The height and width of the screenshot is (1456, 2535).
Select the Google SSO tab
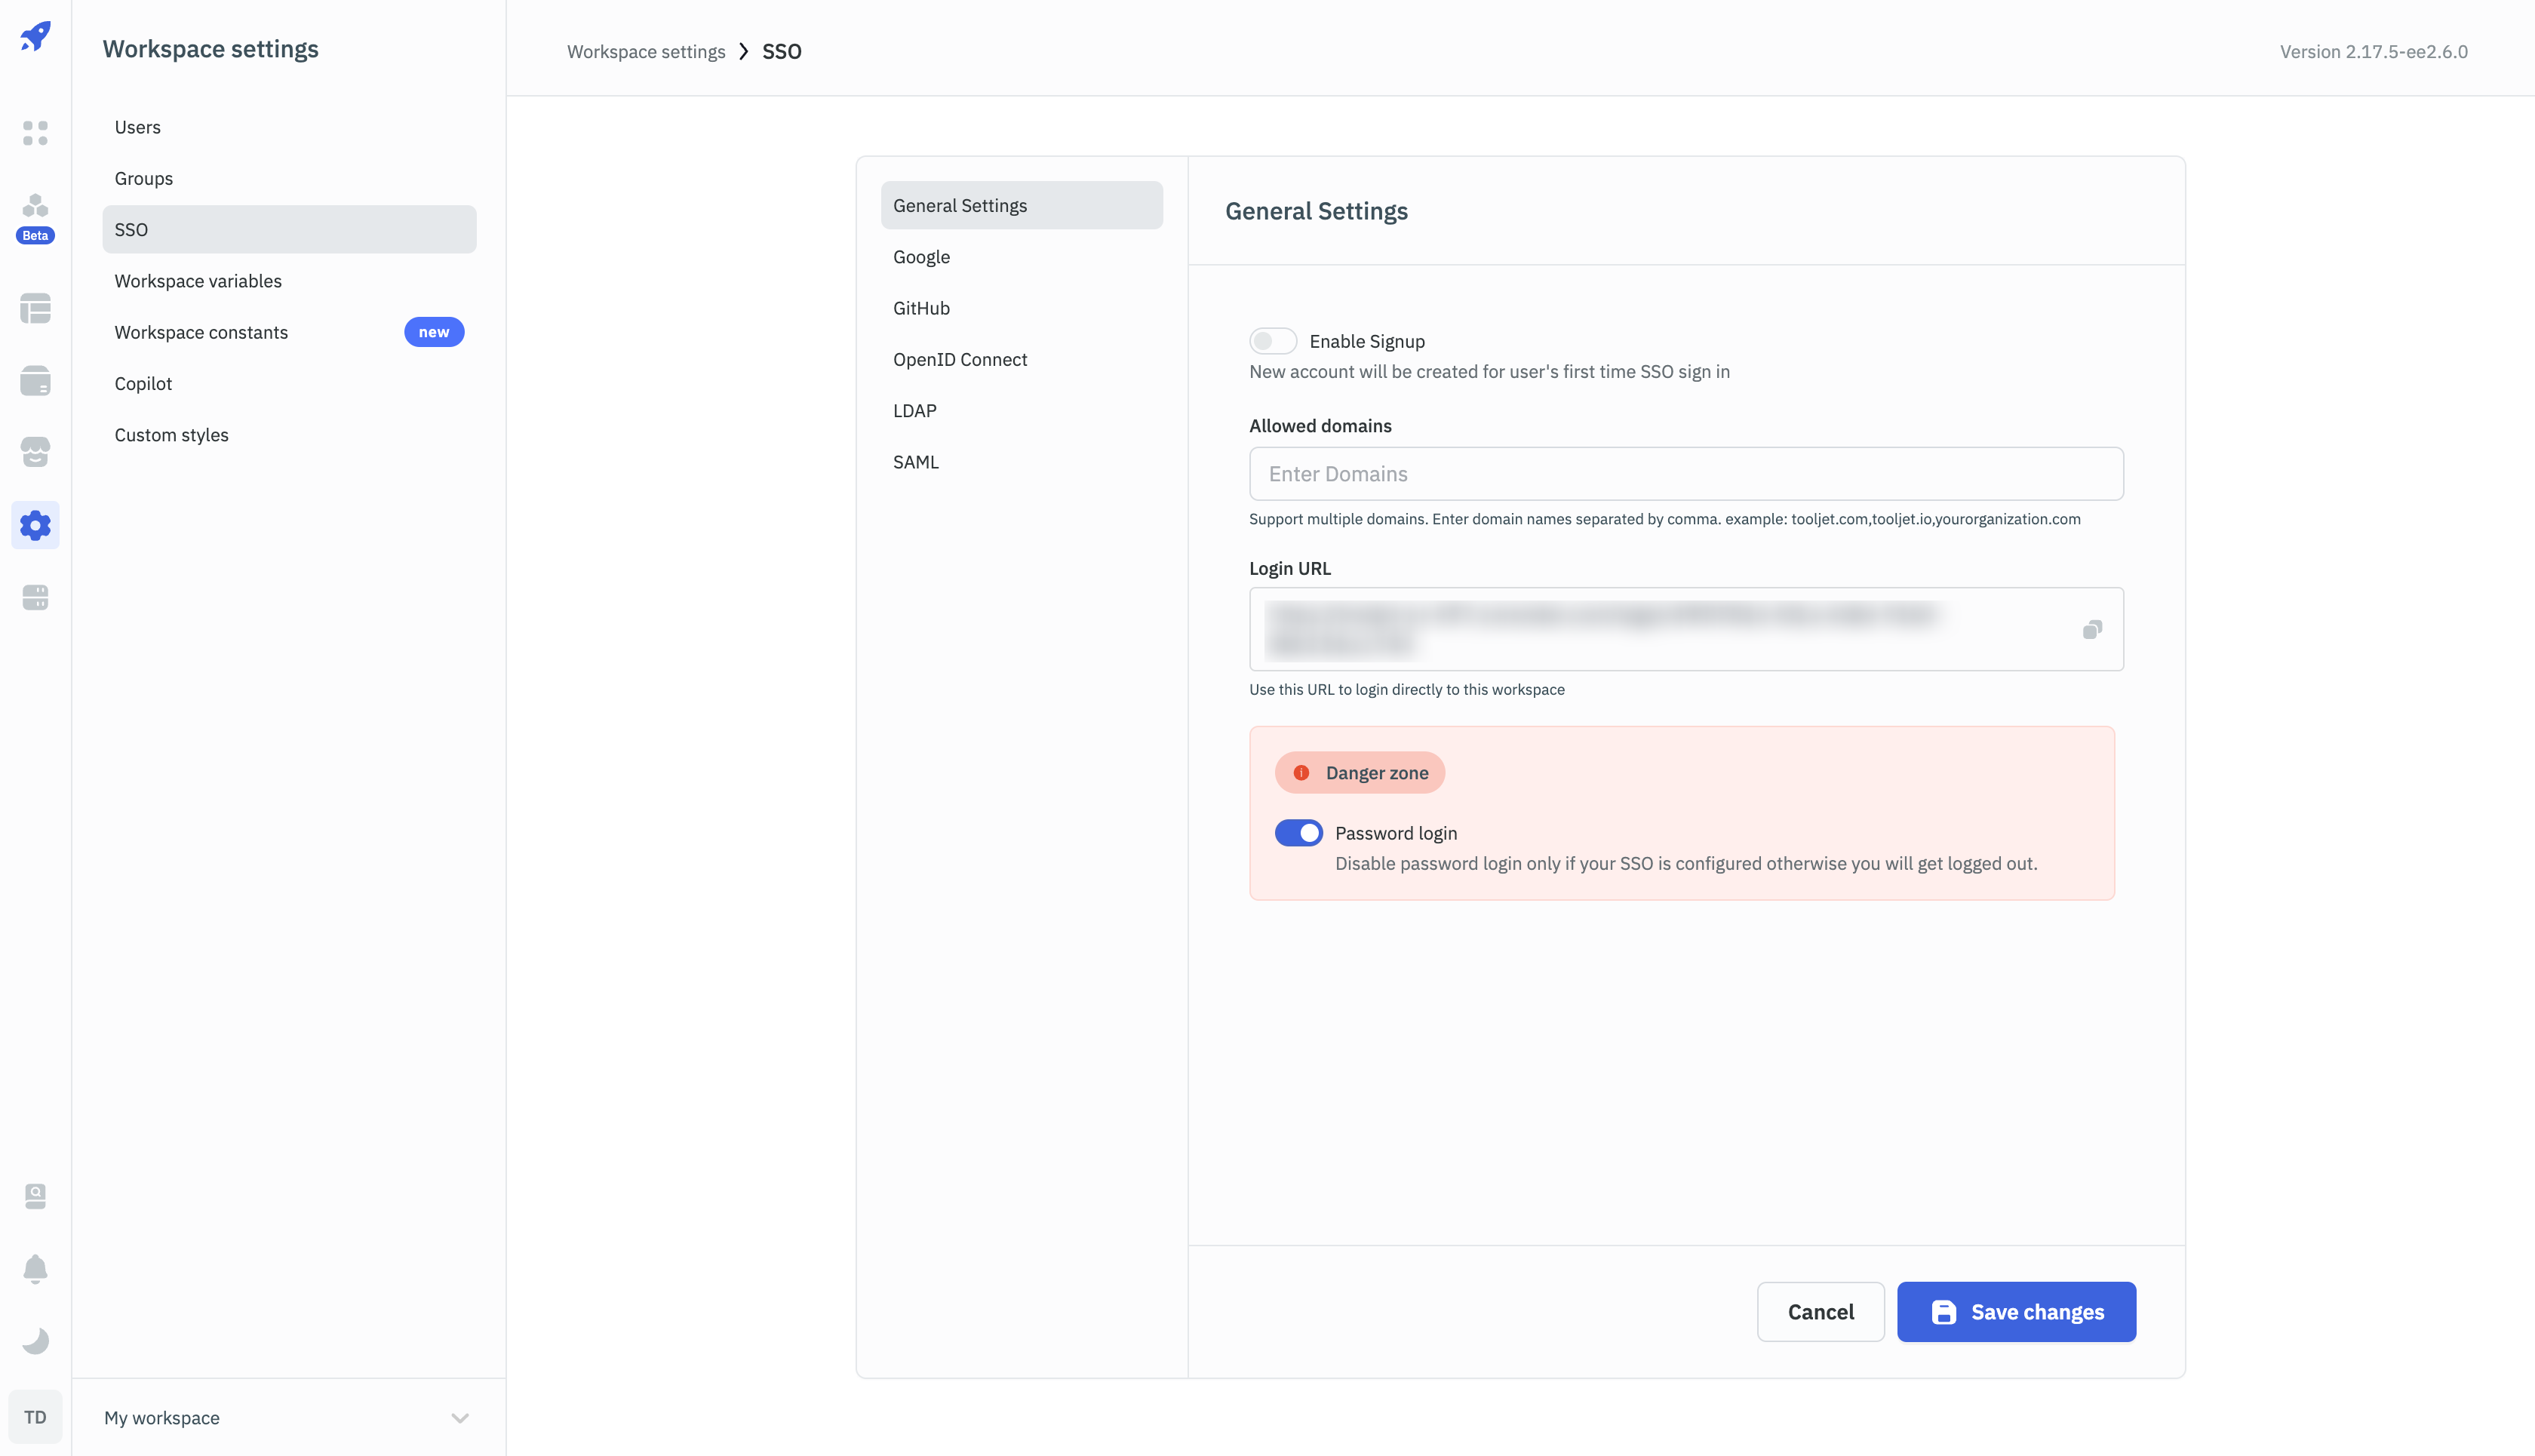coord(921,257)
